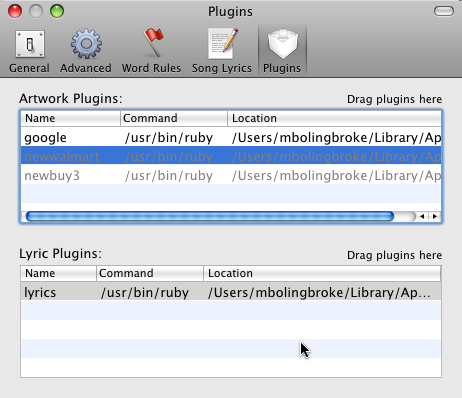Open Word Rules flag pane
This screenshot has width=462, height=398.
click(151, 51)
